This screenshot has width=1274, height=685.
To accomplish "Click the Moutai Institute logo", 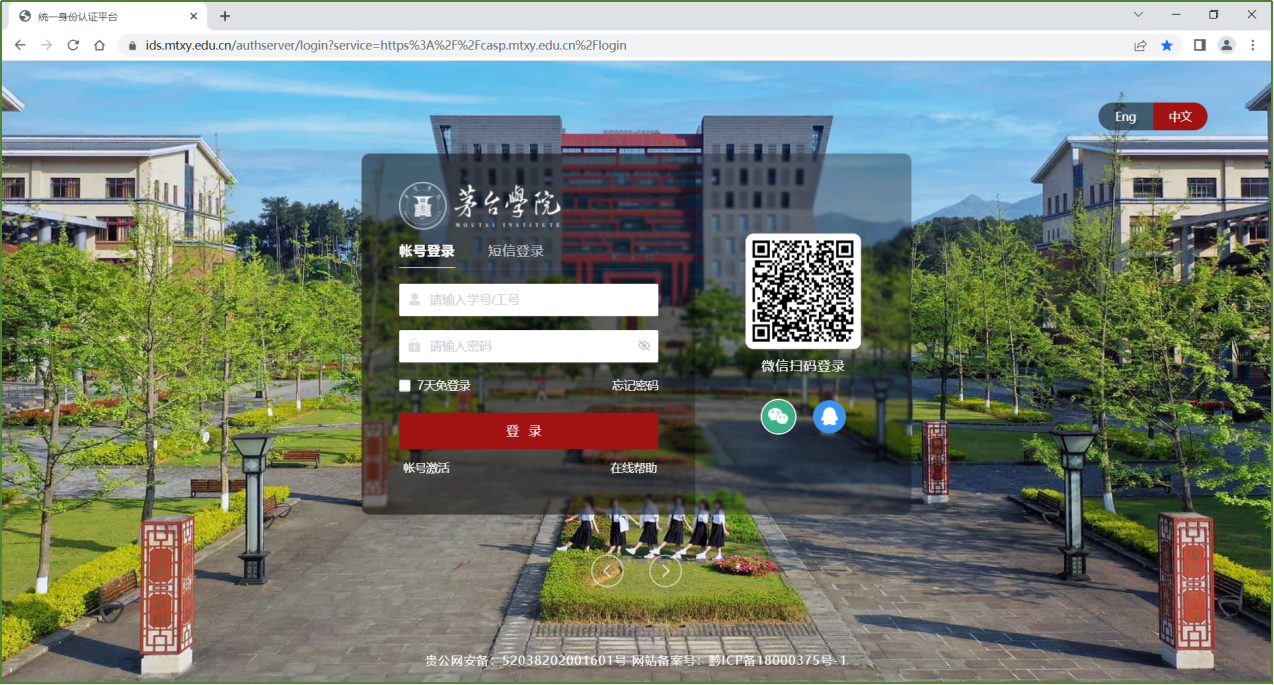I will coord(479,206).
